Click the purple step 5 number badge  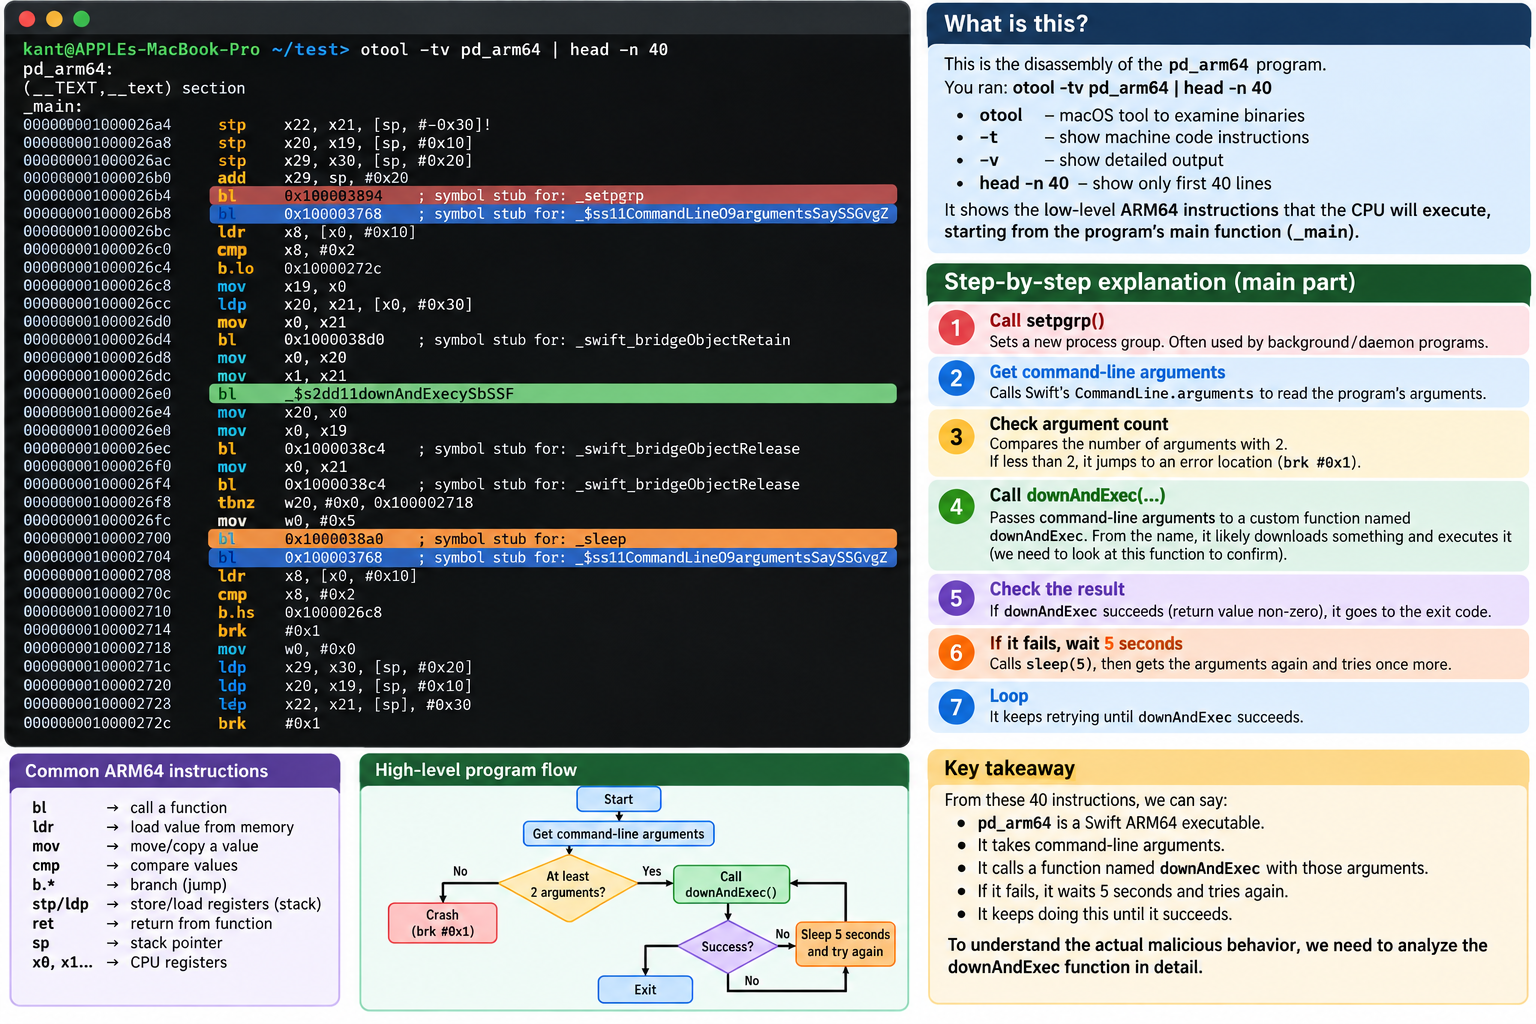pyautogui.click(x=956, y=598)
